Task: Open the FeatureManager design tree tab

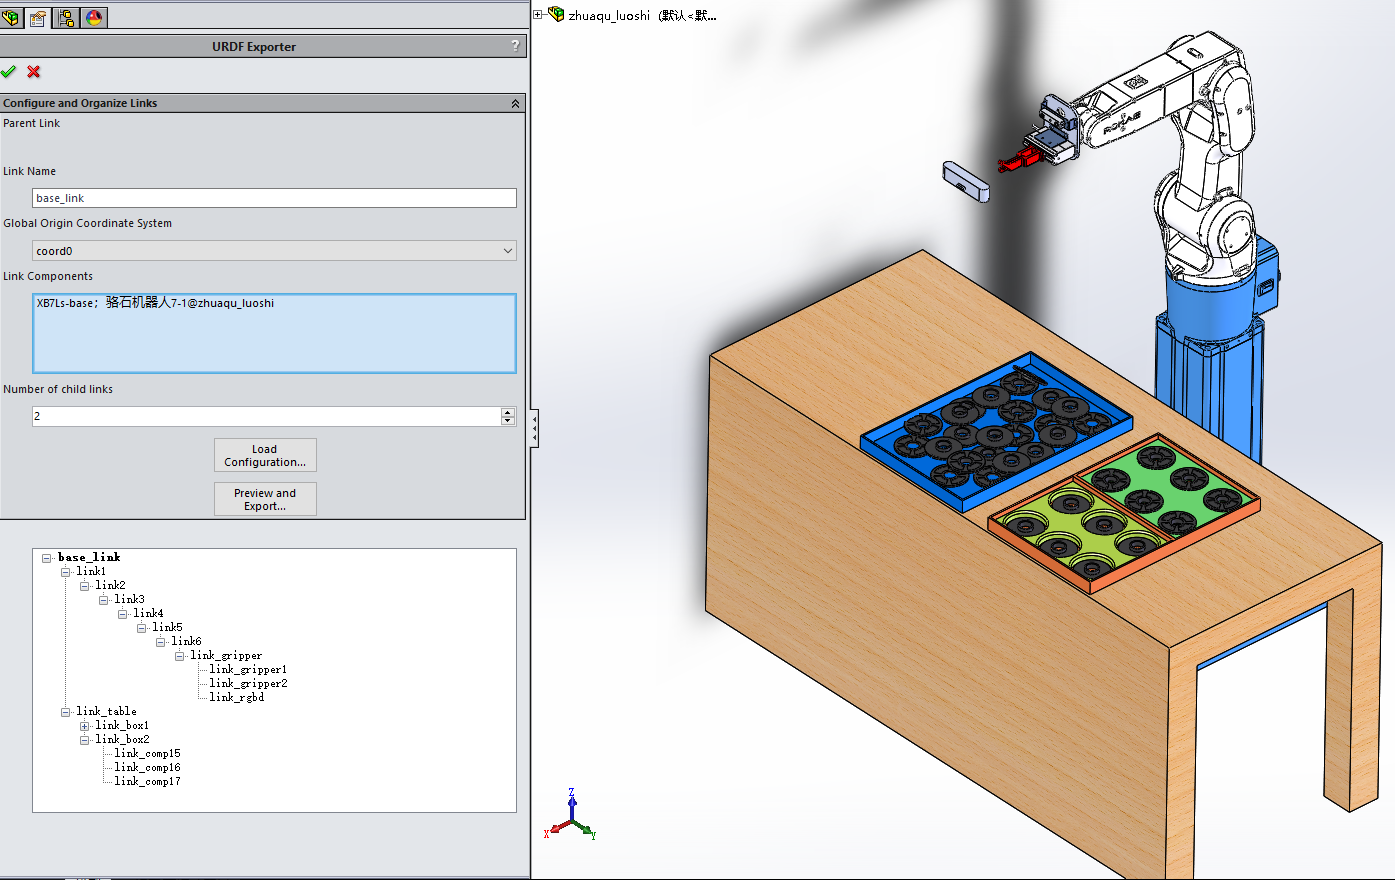Action: point(11,18)
